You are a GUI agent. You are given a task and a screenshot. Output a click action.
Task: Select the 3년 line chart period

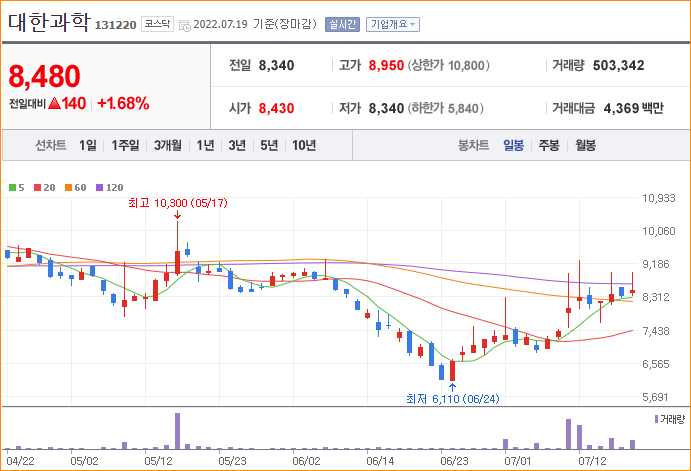point(237,145)
